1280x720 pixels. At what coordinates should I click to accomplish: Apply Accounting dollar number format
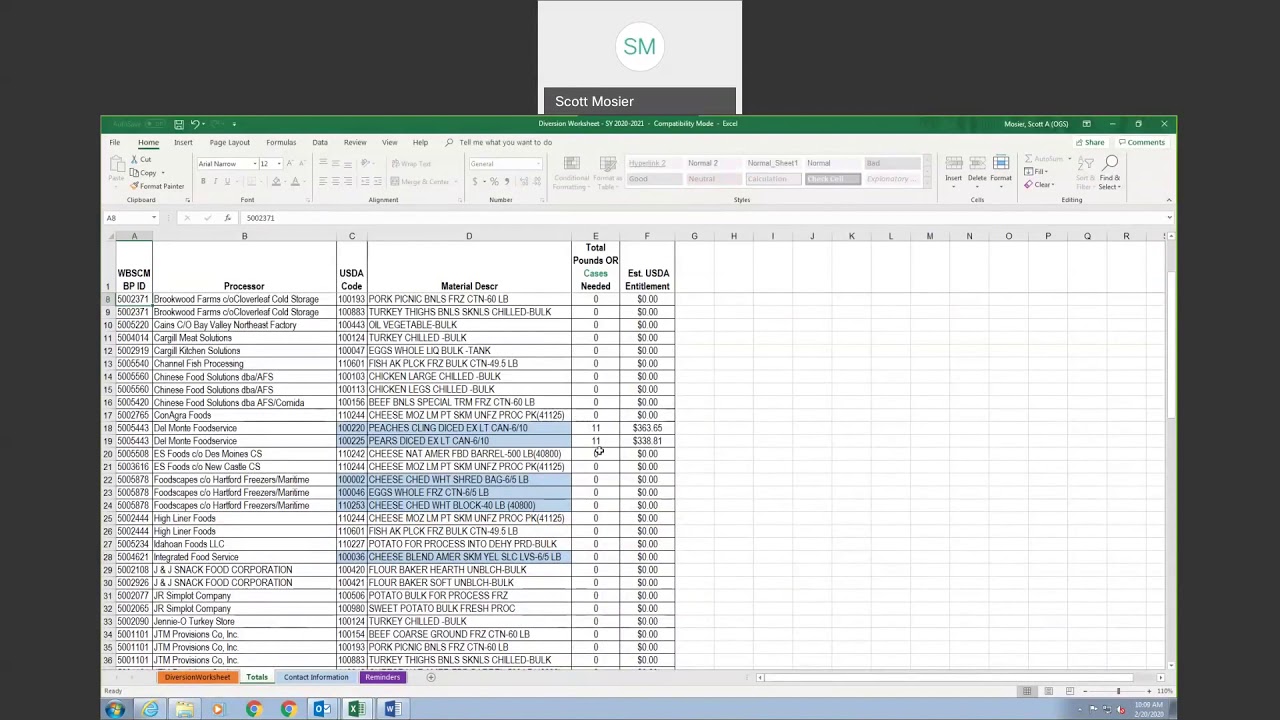[x=475, y=181]
